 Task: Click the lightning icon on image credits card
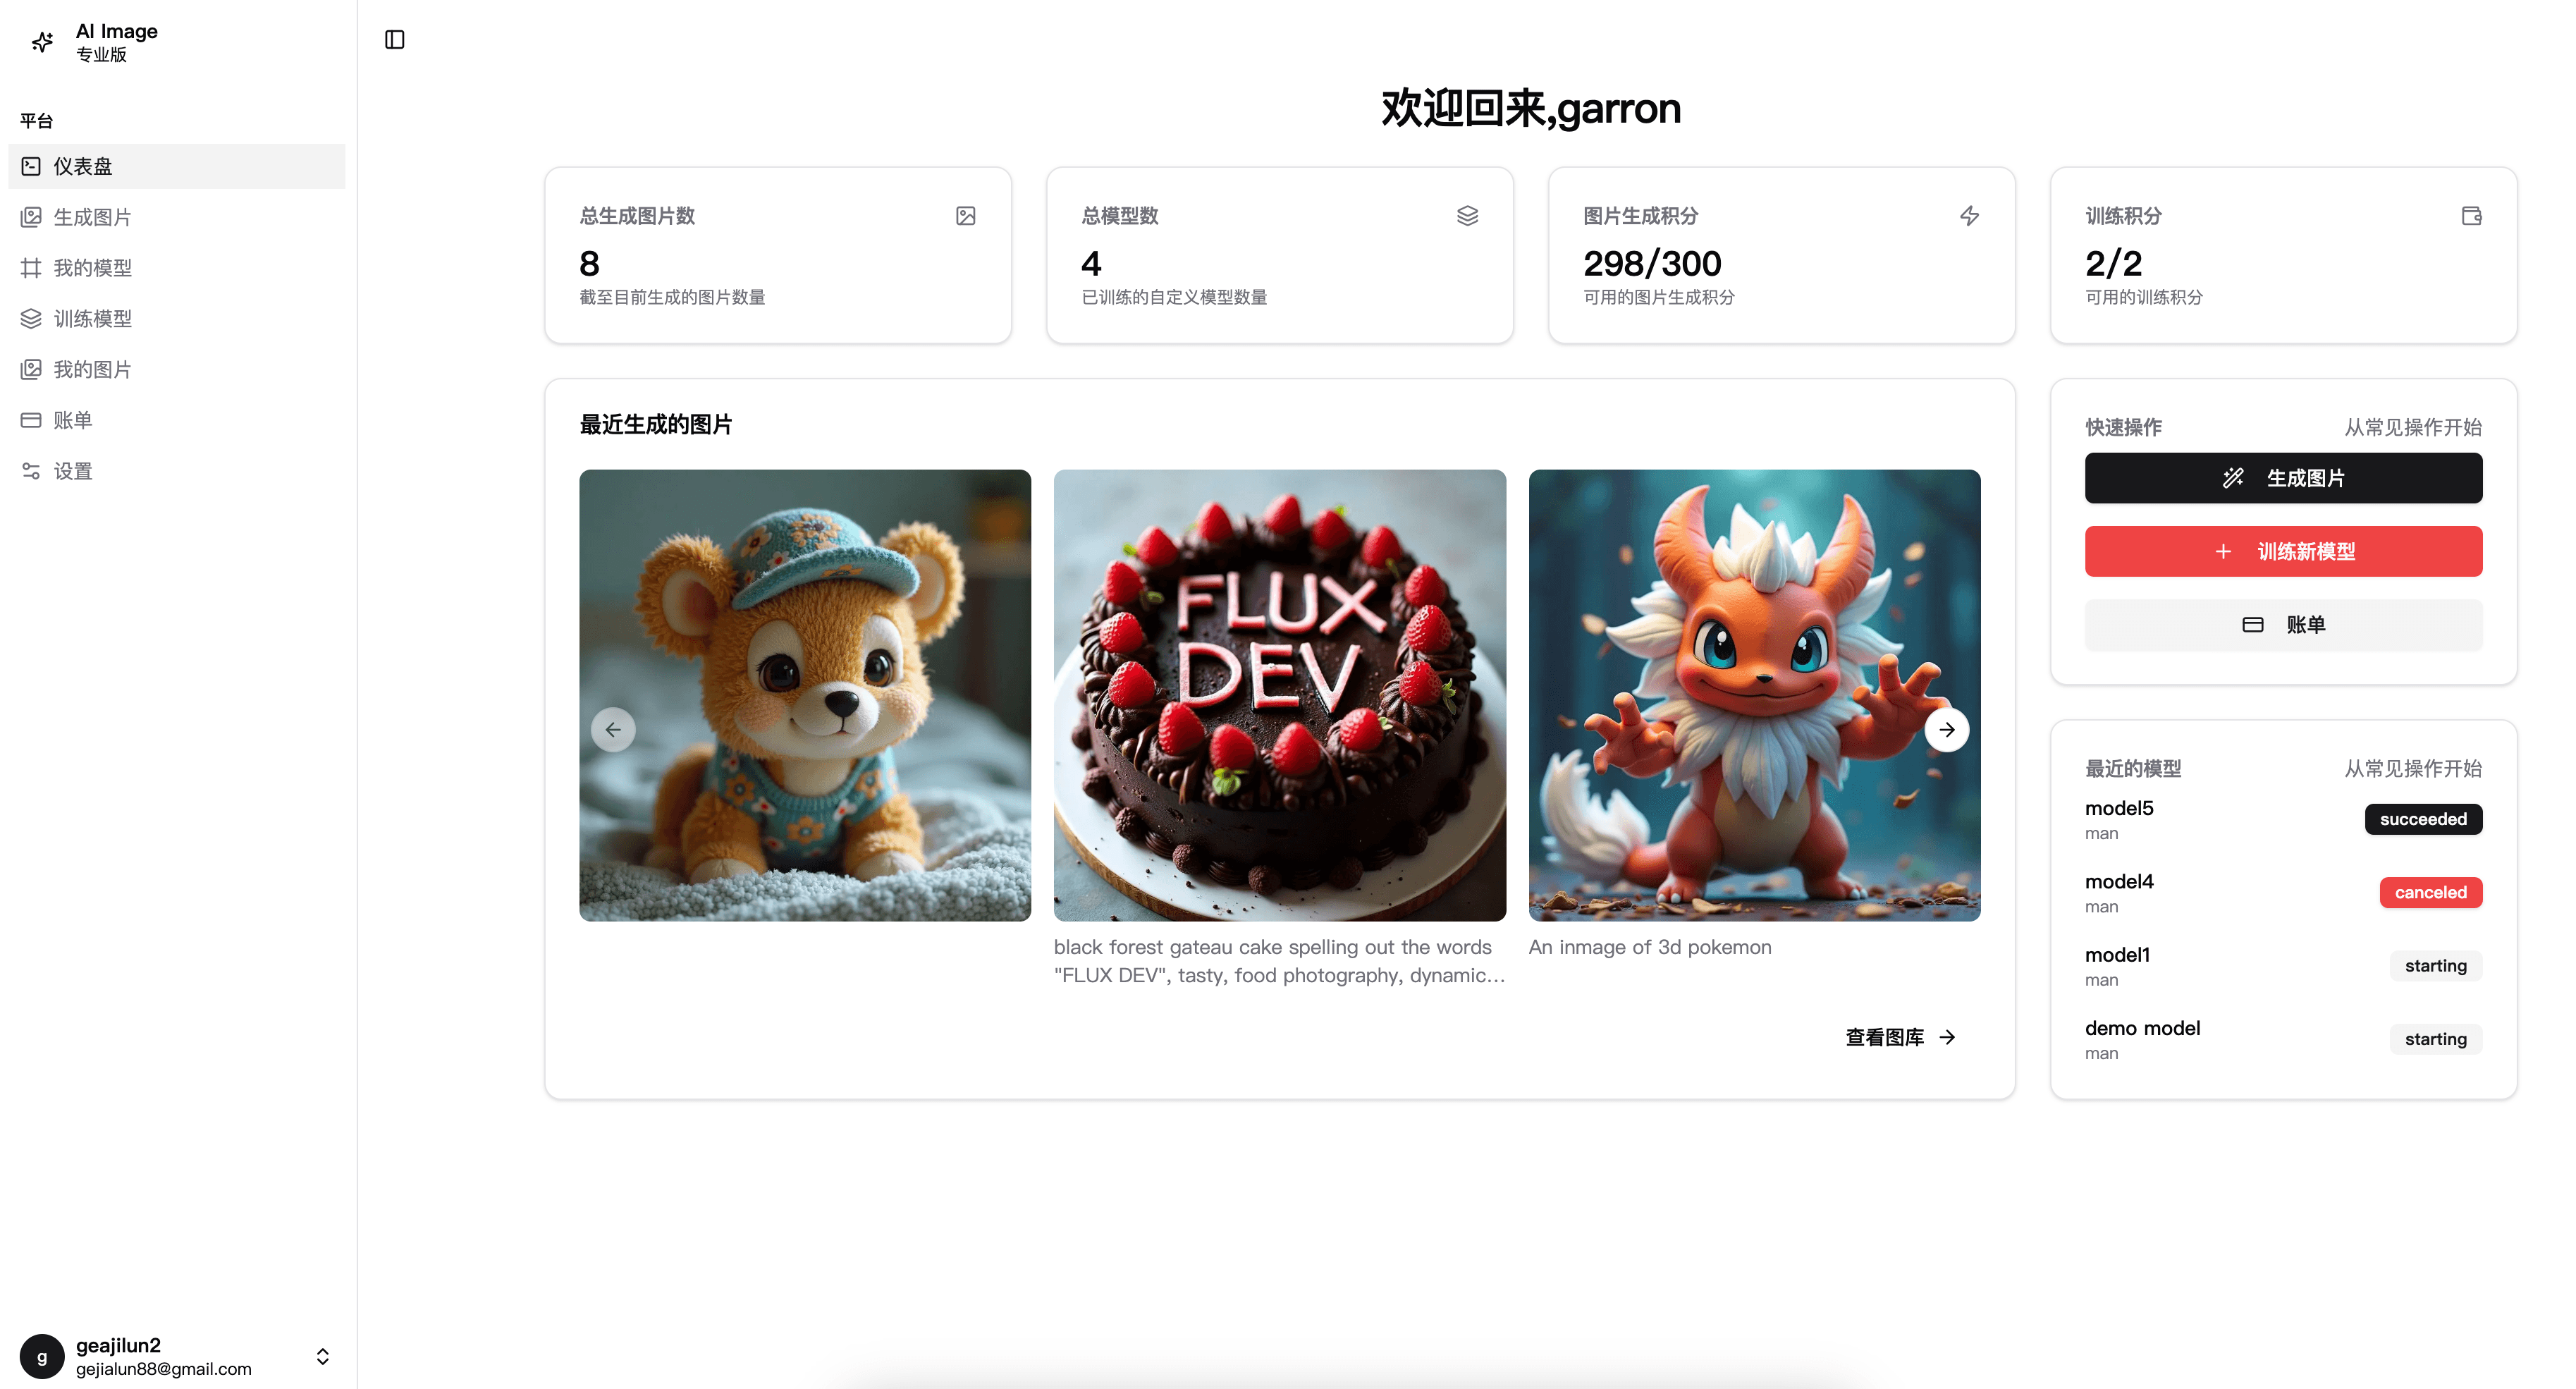point(1969,216)
